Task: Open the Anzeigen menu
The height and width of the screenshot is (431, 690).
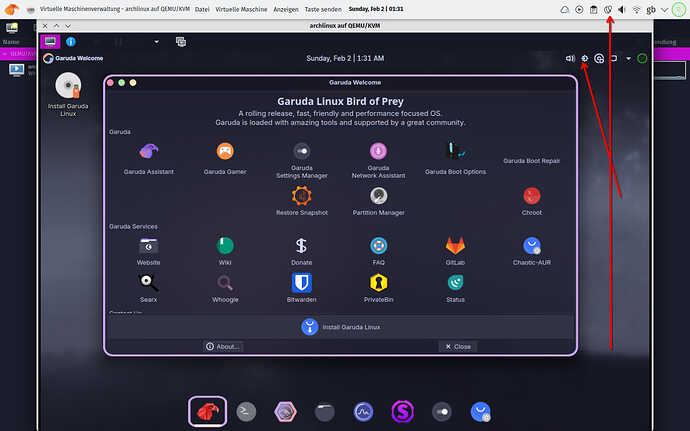Action: click(286, 9)
